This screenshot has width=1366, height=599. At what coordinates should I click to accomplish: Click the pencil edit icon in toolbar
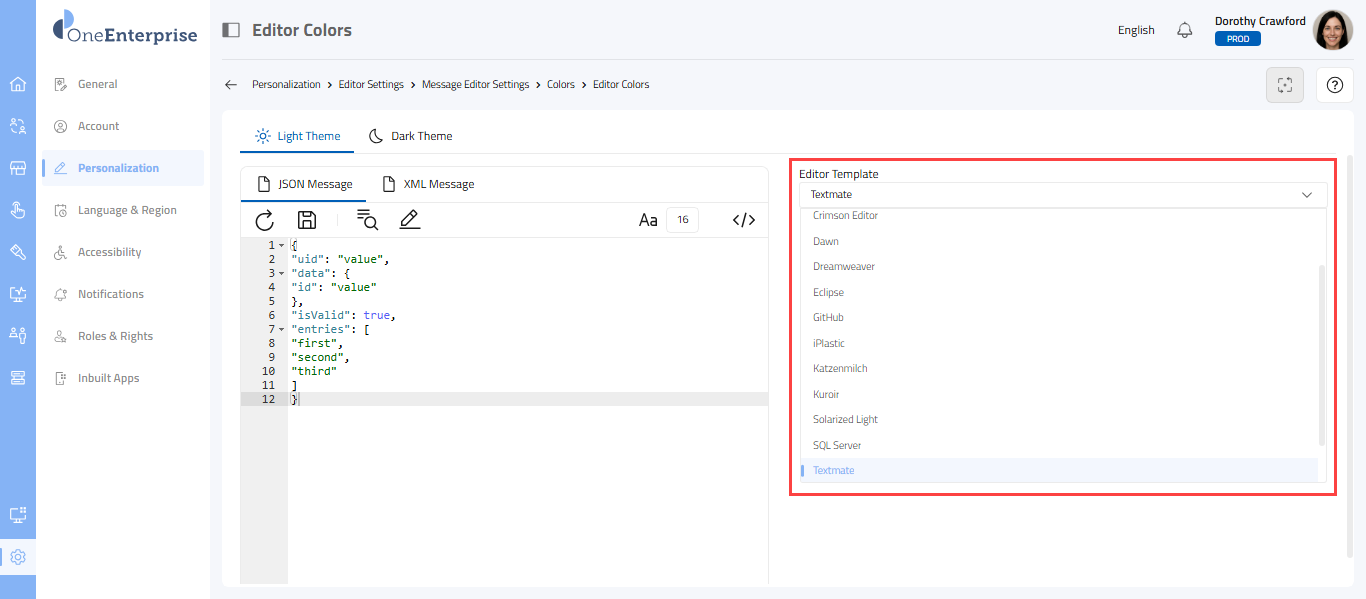pyautogui.click(x=409, y=221)
